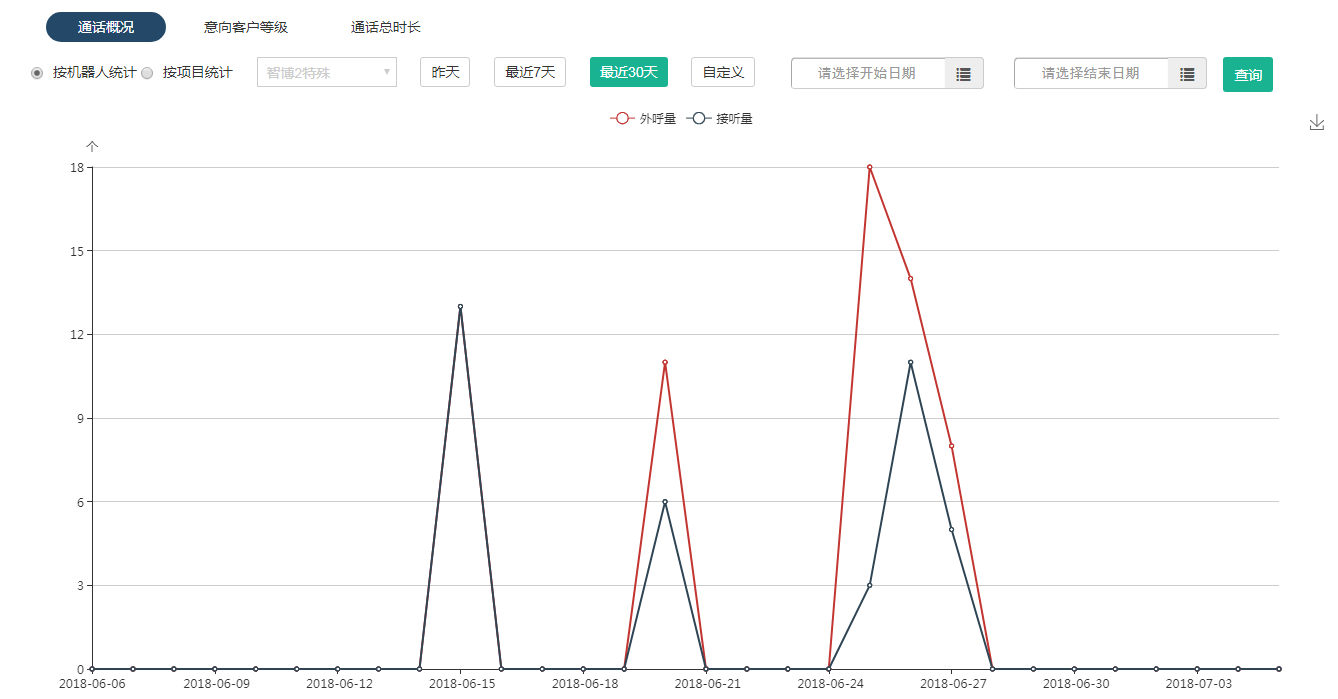
Task: Click x-axis label 2018-06-21
Action: click(x=707, y=684)
